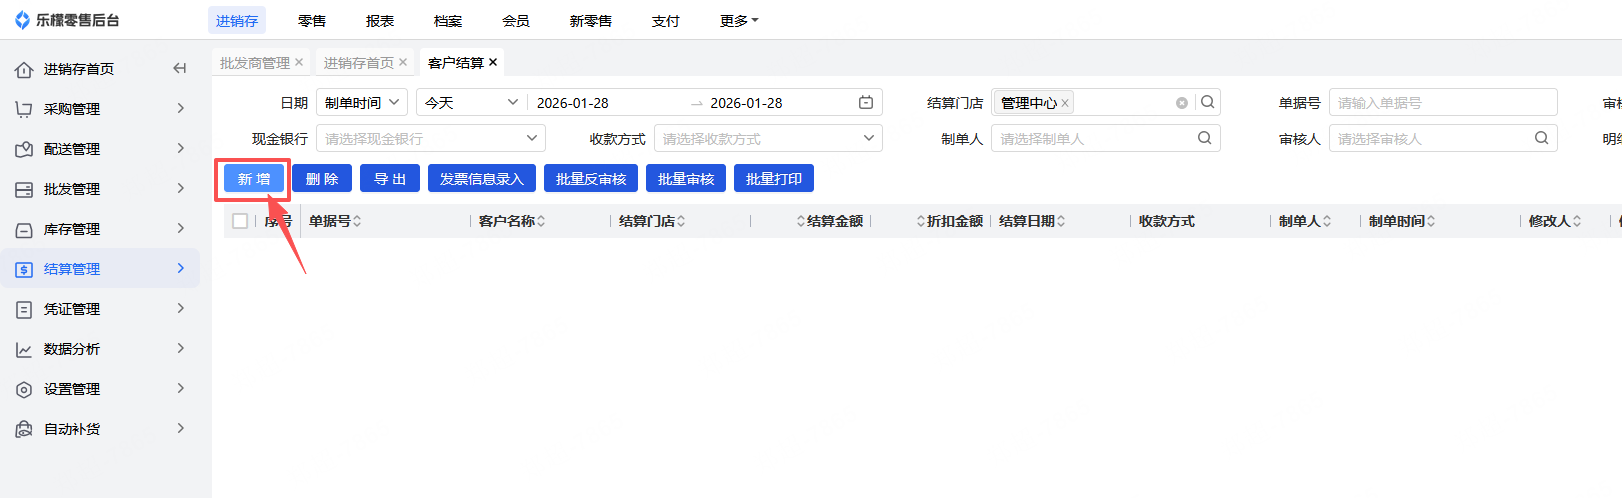Close the 进销存首页 tab
The image size is (1622, 498).
click(x=403, y=62)
